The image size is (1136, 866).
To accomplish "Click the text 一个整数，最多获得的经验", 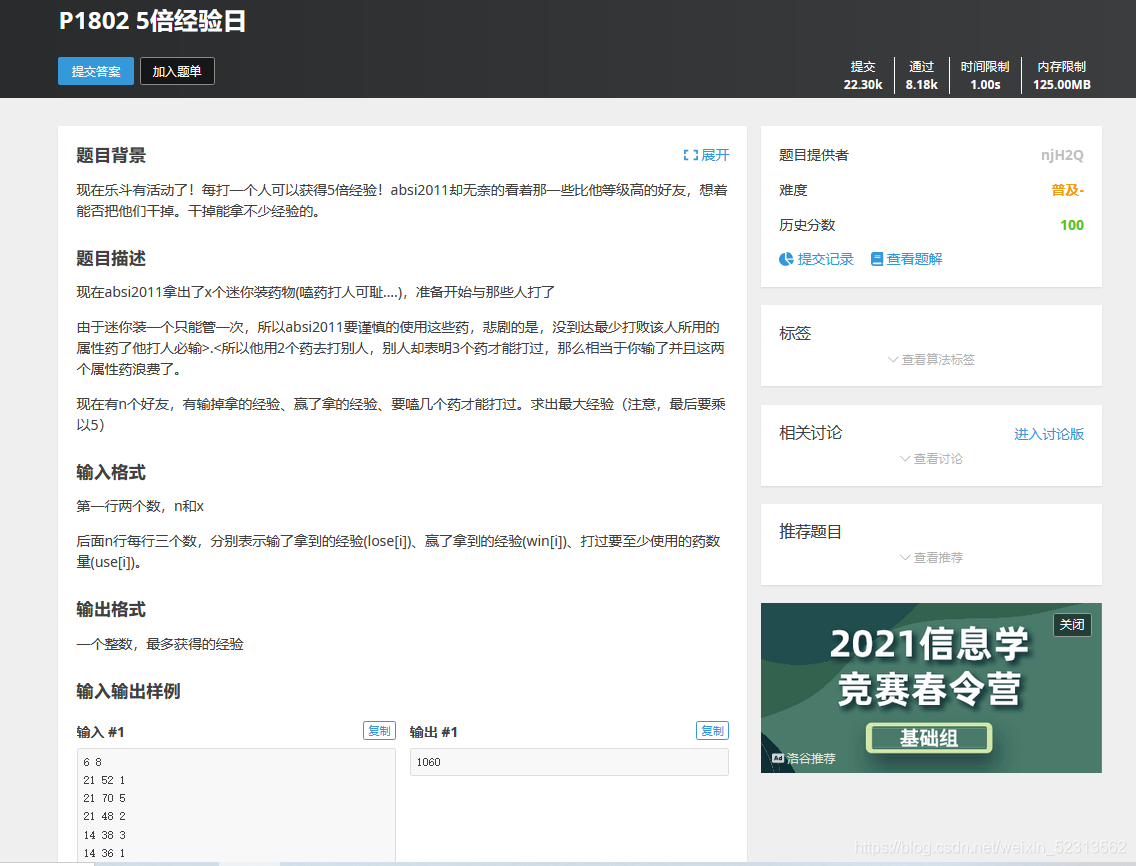I will click(x=160, y=644).
